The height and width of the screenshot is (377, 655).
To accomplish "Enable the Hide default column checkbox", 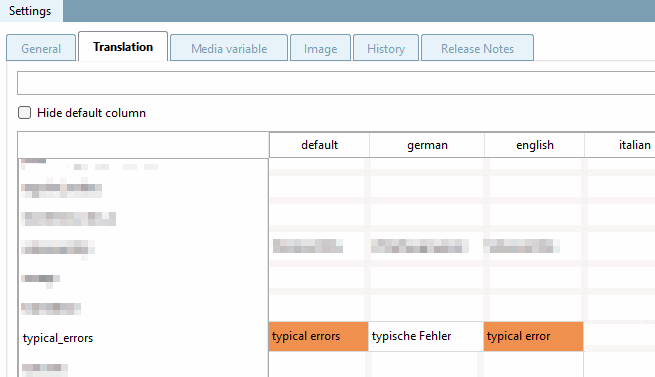I will click(x=24, y=112).
